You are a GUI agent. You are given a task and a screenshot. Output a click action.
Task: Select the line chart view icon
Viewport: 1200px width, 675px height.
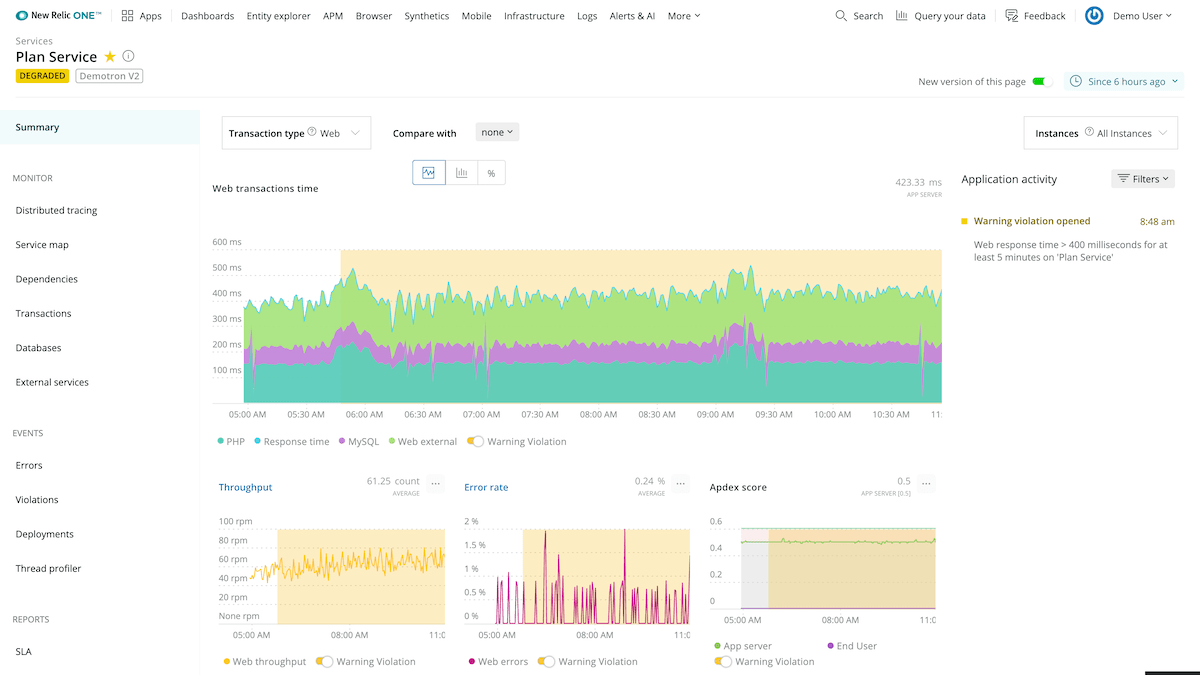pyautogui.click(x=428, y=173)
